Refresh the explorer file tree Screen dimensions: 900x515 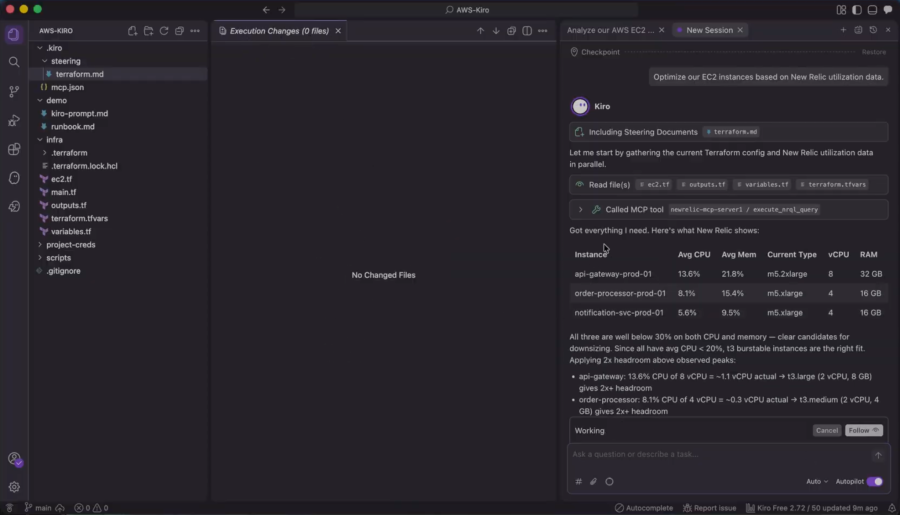[x=164, y=31]
